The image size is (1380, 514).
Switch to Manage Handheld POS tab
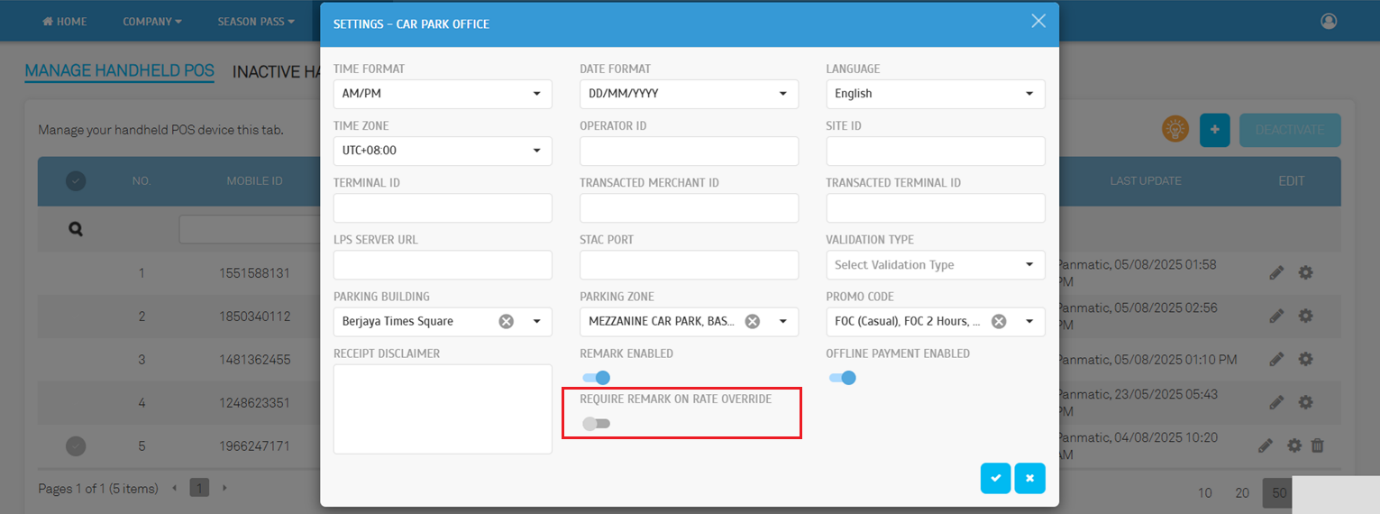click(119, 71)
